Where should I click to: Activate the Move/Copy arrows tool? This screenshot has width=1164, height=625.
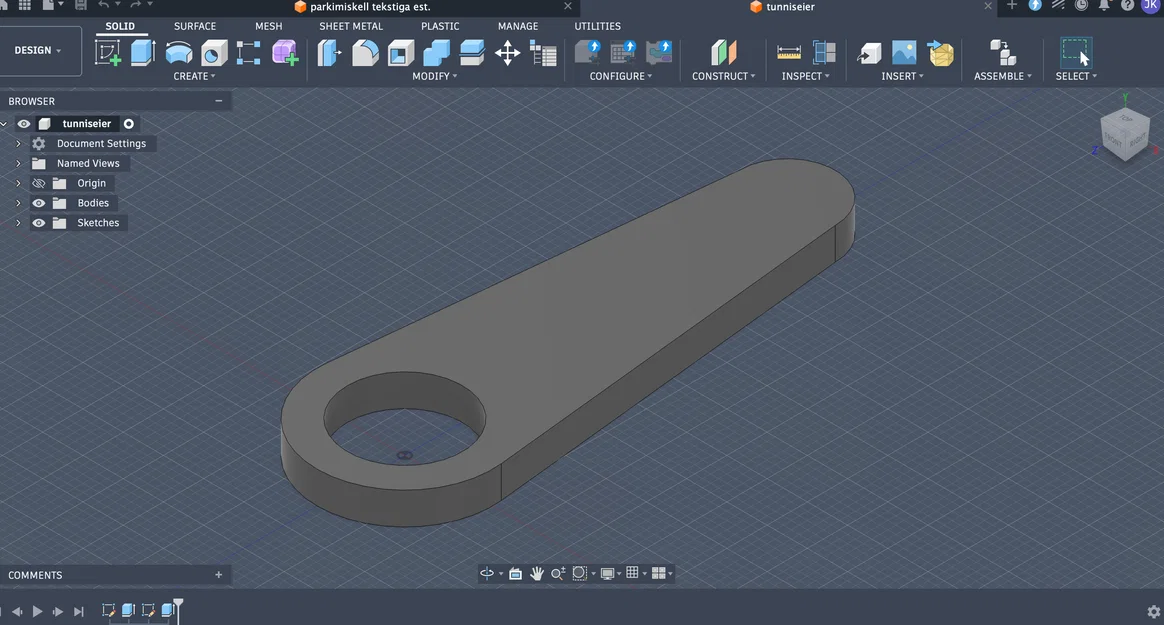coord(508,53)
